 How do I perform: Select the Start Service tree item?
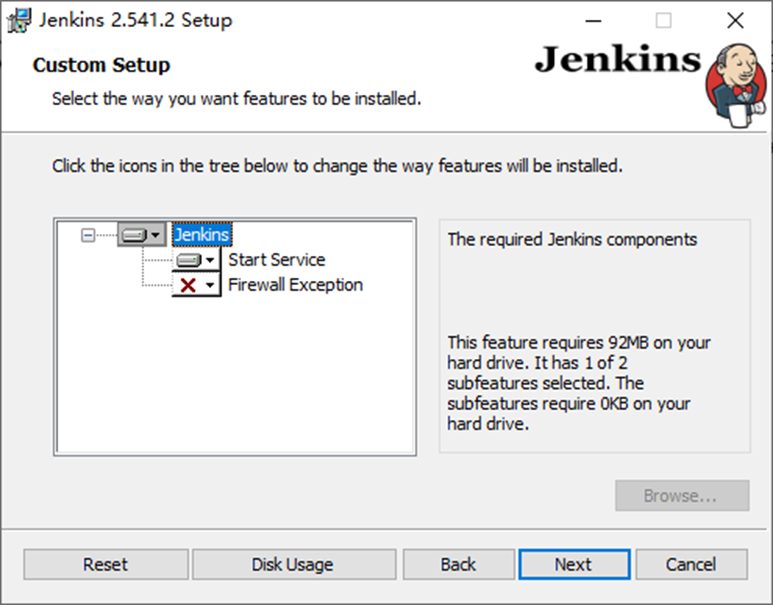coord(277,259)
